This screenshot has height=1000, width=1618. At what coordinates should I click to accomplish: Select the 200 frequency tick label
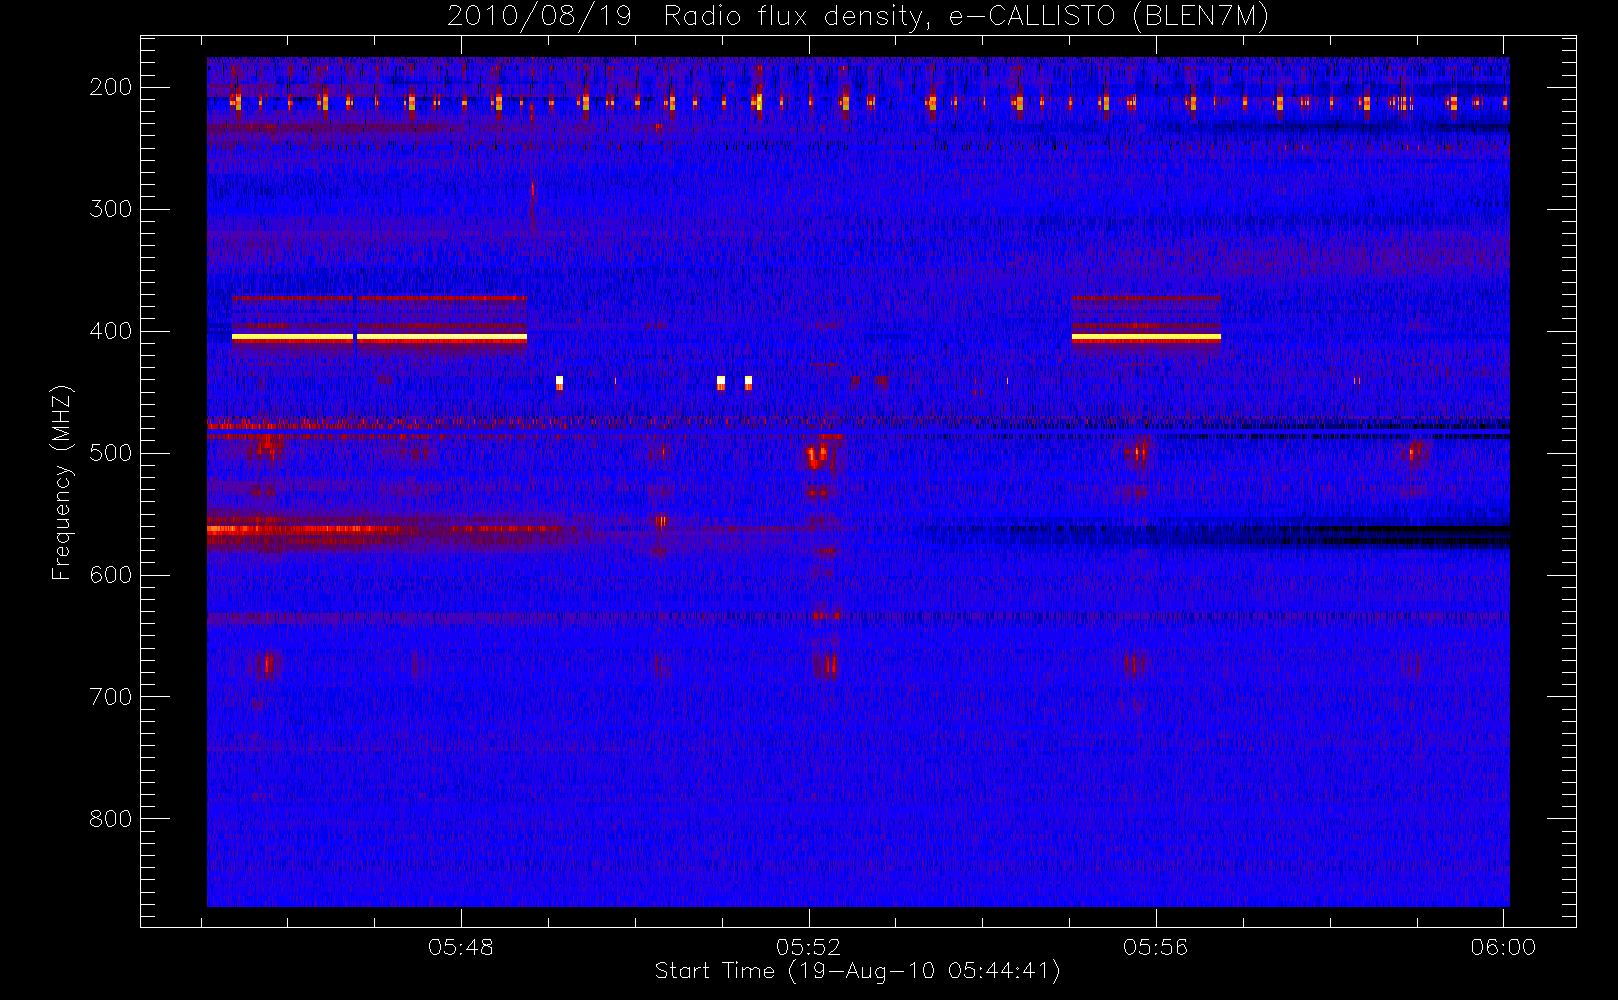pyautogui.click(x=110, y=87)
